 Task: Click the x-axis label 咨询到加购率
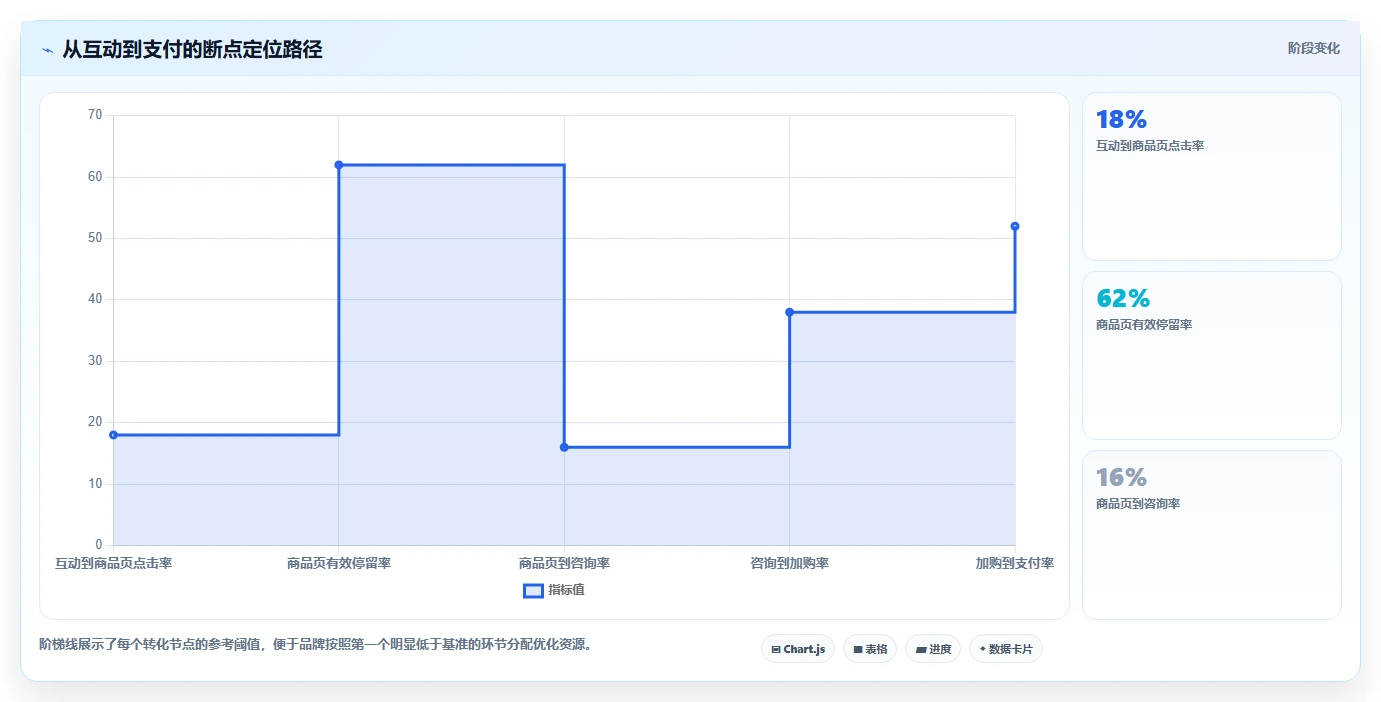coord(789,564)
